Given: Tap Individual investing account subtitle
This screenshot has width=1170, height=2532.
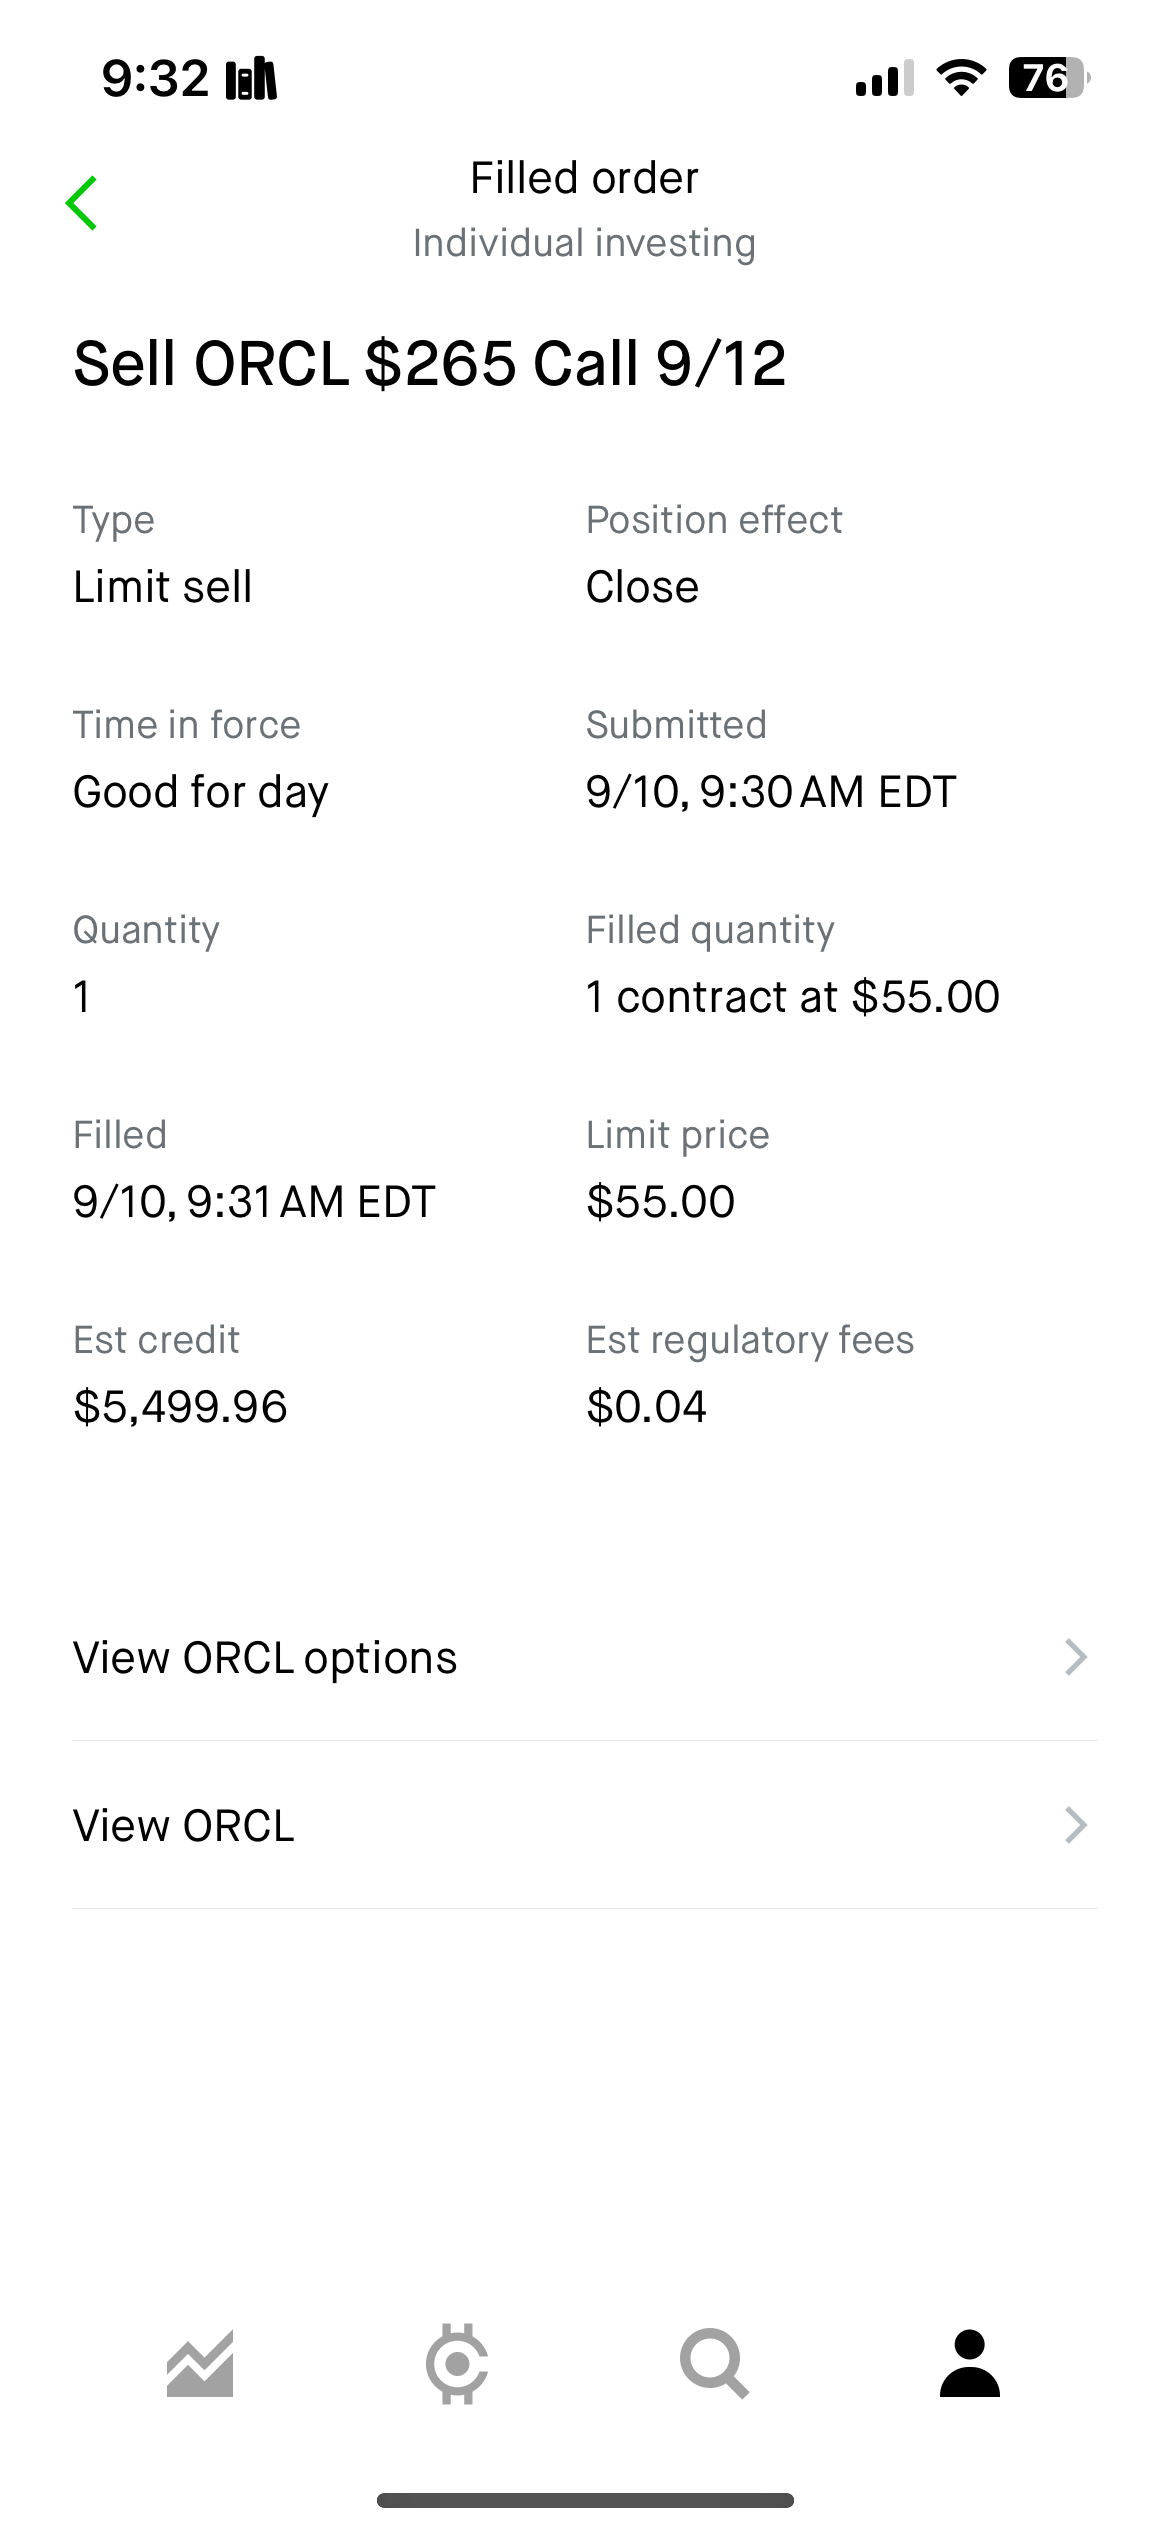Looking at the screenshot, I should point(584,243).
